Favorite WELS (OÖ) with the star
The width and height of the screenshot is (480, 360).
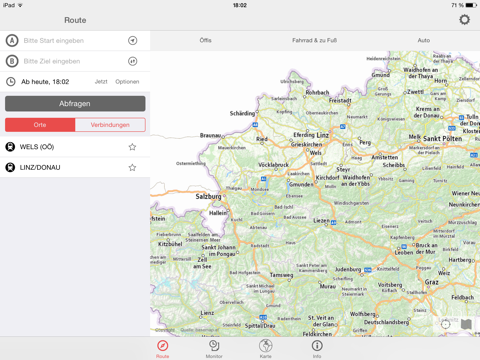pyautogui.click(x=132, y=147)
